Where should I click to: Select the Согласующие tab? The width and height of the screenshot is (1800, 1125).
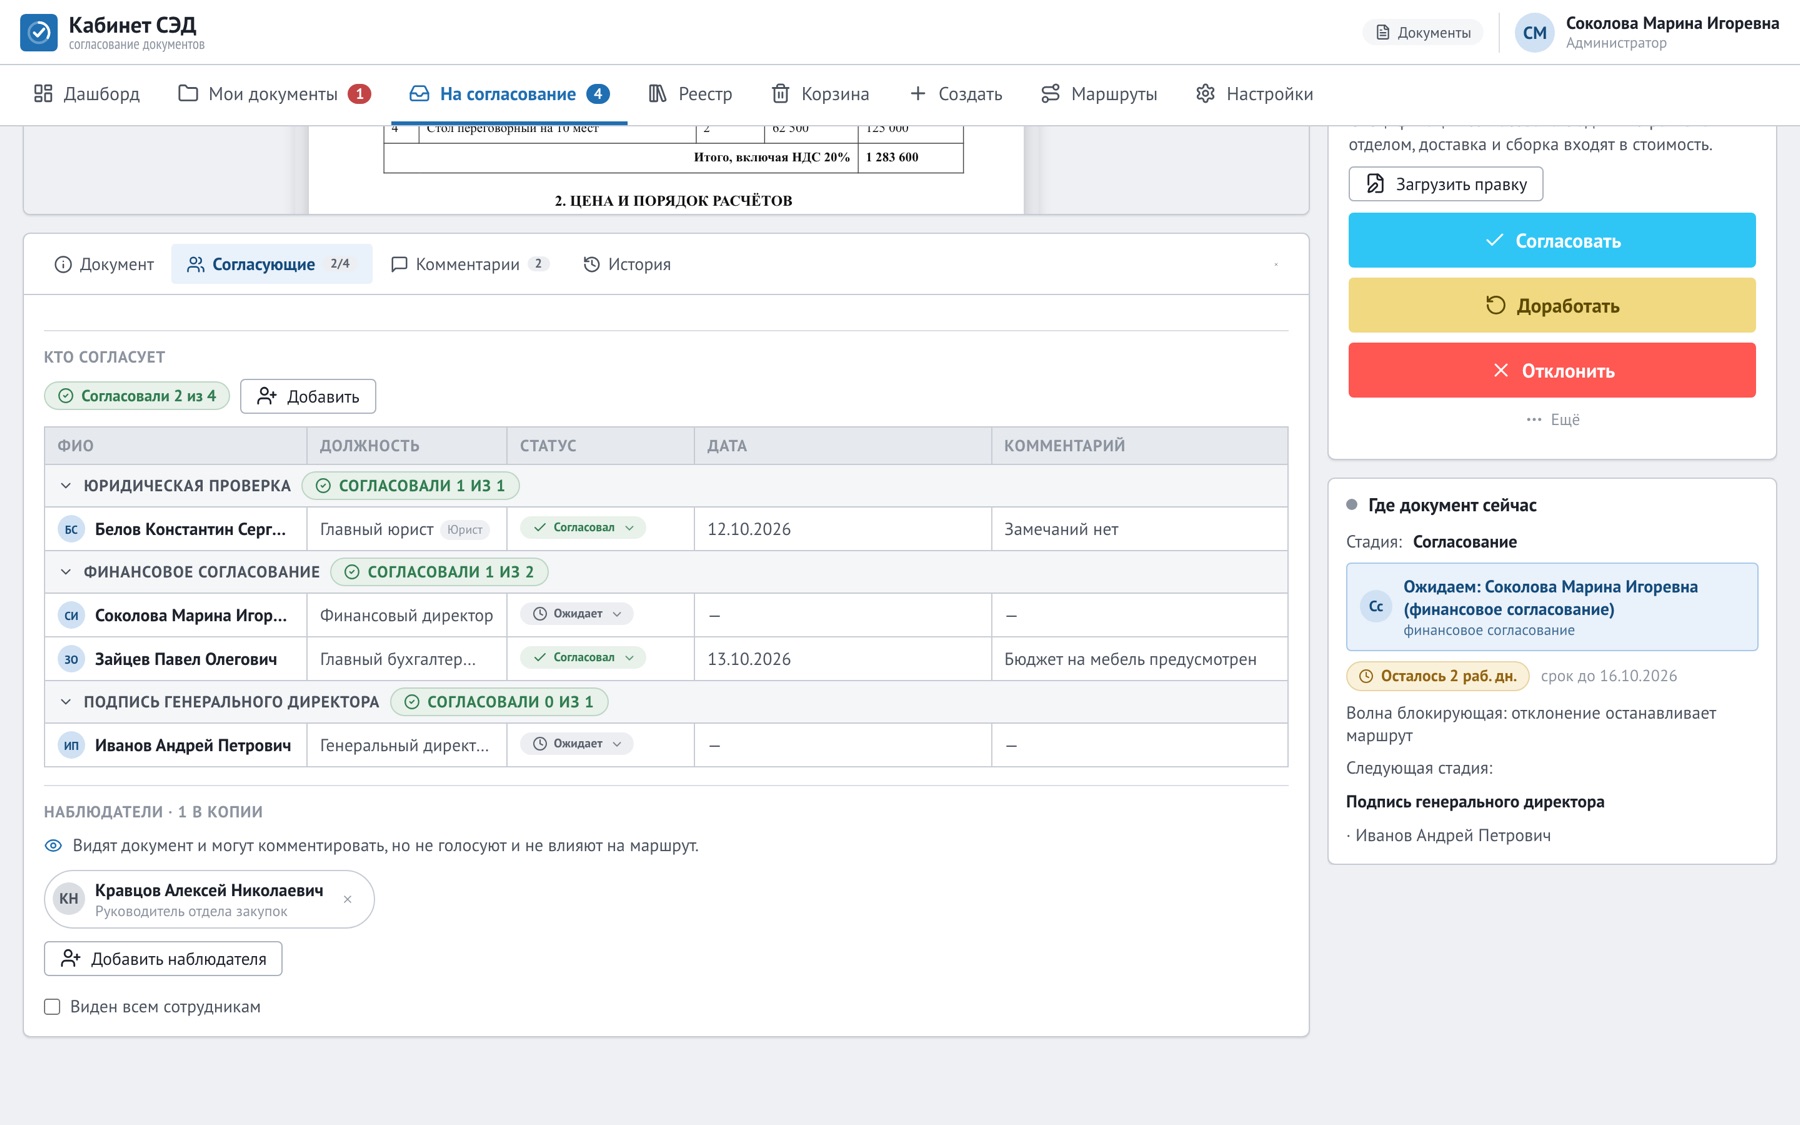[271, 264]
